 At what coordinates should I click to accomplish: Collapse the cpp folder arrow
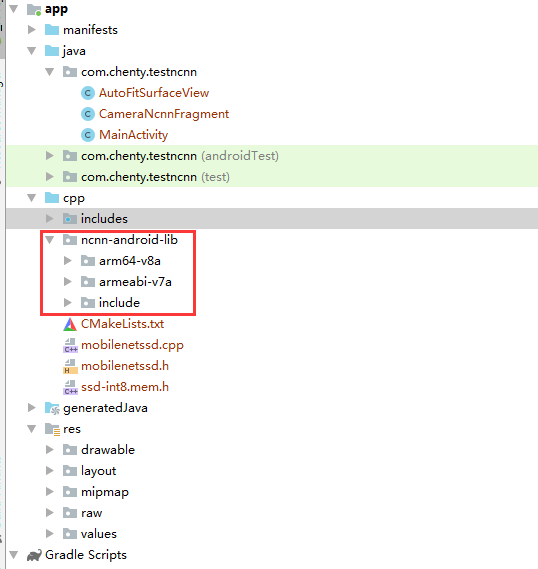point(32,198)
